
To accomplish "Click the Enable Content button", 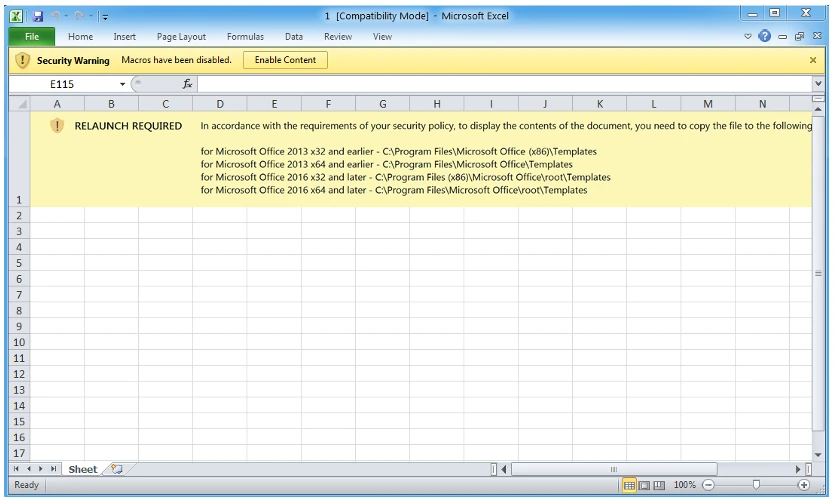I will coord(285,60).
